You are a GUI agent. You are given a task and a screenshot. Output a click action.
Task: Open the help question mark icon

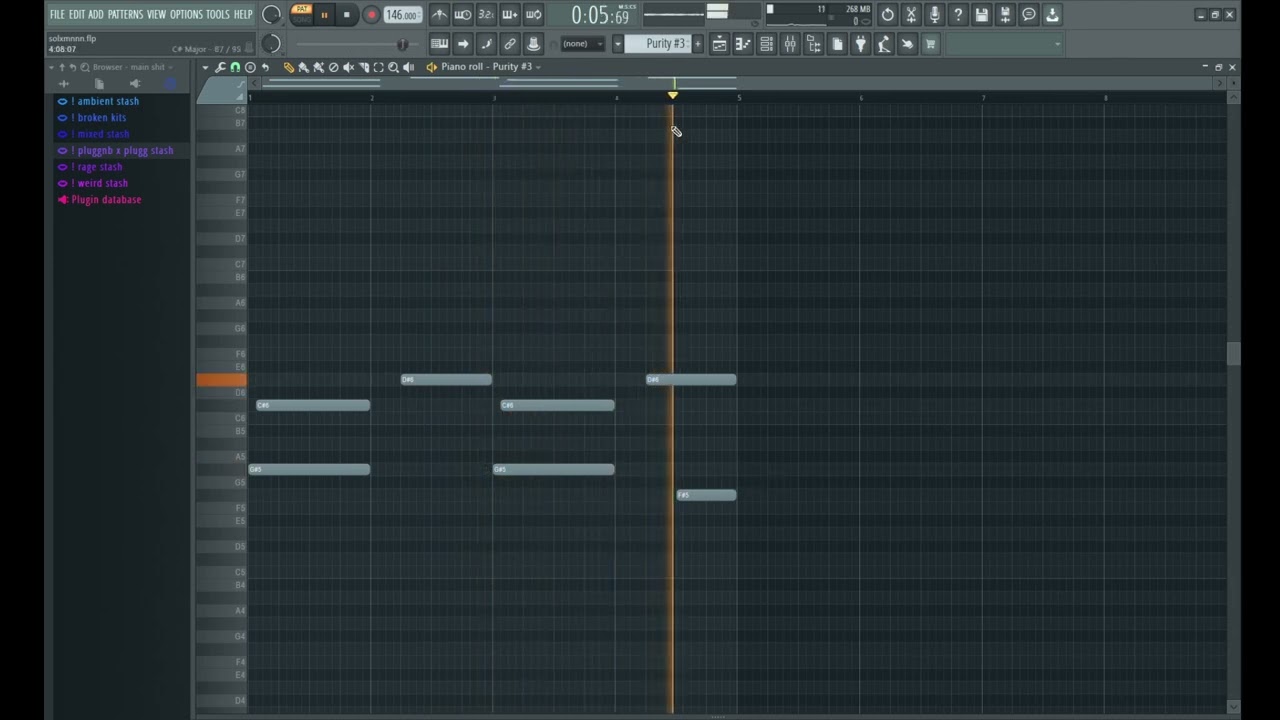tap(958, 15)
